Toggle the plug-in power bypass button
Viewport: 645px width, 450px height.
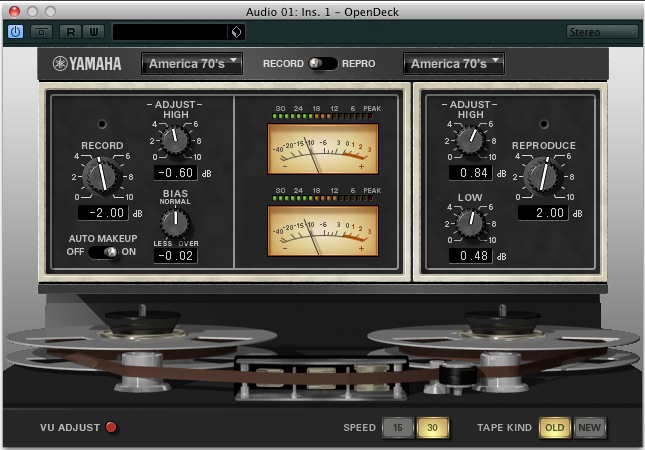pos(15,32)
